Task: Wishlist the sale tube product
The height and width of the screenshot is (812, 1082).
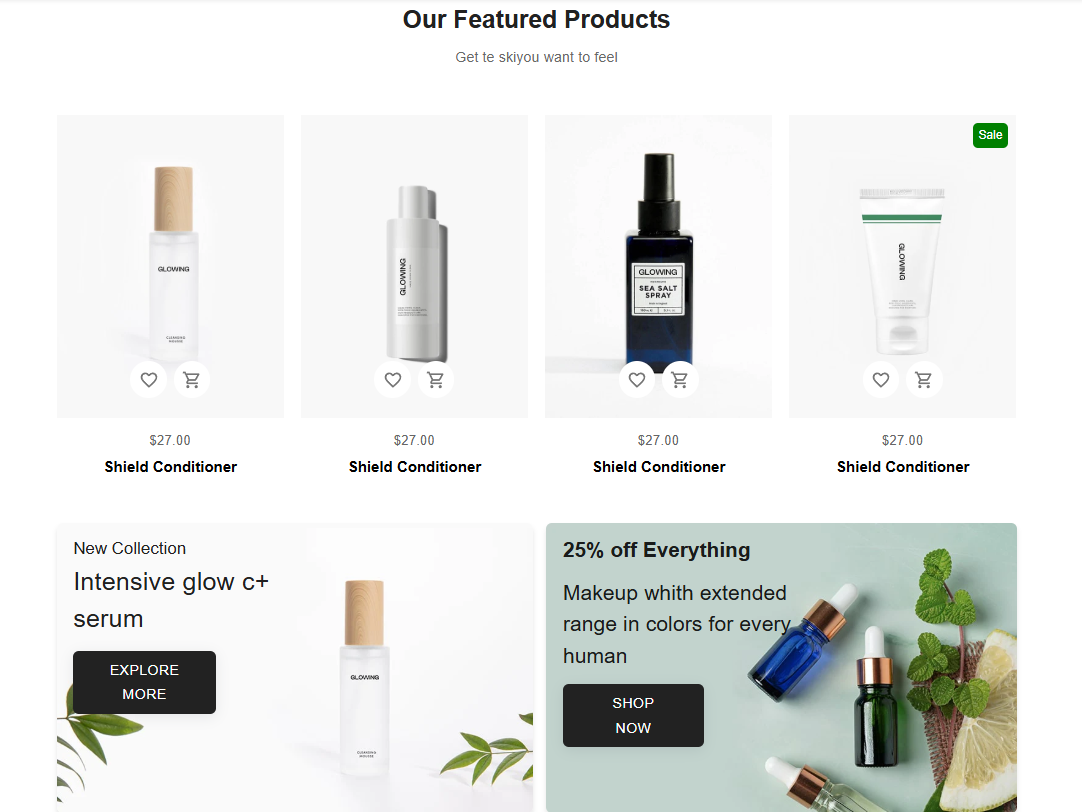Action: pos(881,379)
